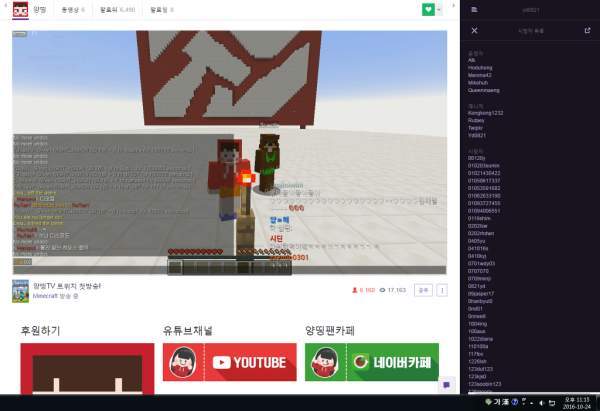Open the chat room list icon atop the sidebar
Viewport: 600px width, 411px height.
point(474,10)
